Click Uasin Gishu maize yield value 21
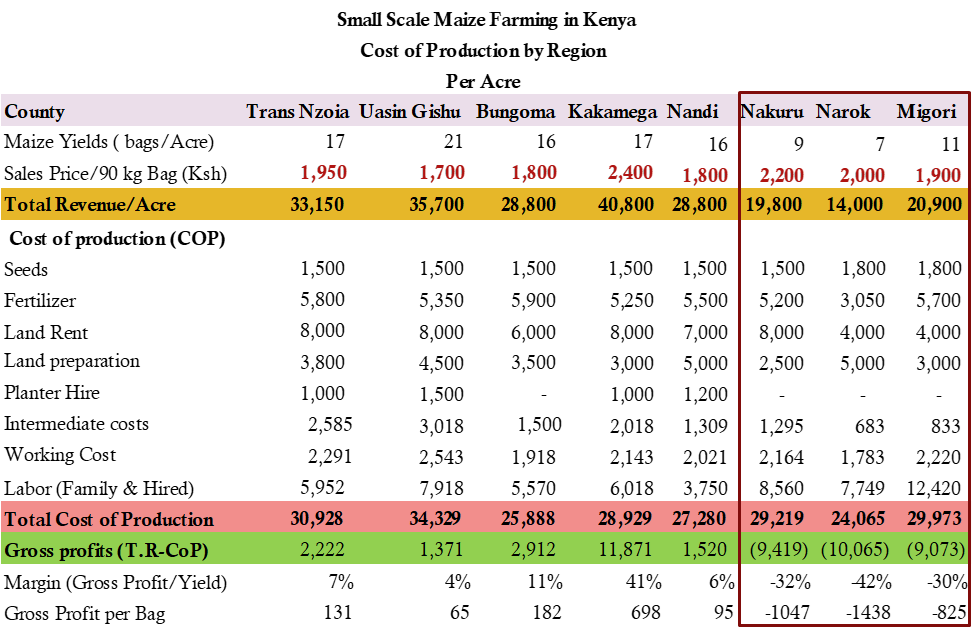The width and height of the screenshot is (972, 628). pyautogui.click(x=454, y=142)
